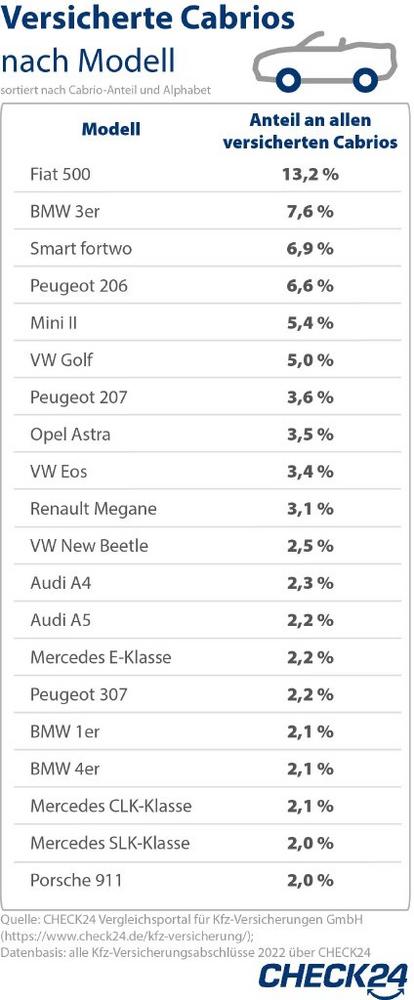
Task: Click the Anteil an allen versicherten Cabrios header
Action: (x=310, y=131)
